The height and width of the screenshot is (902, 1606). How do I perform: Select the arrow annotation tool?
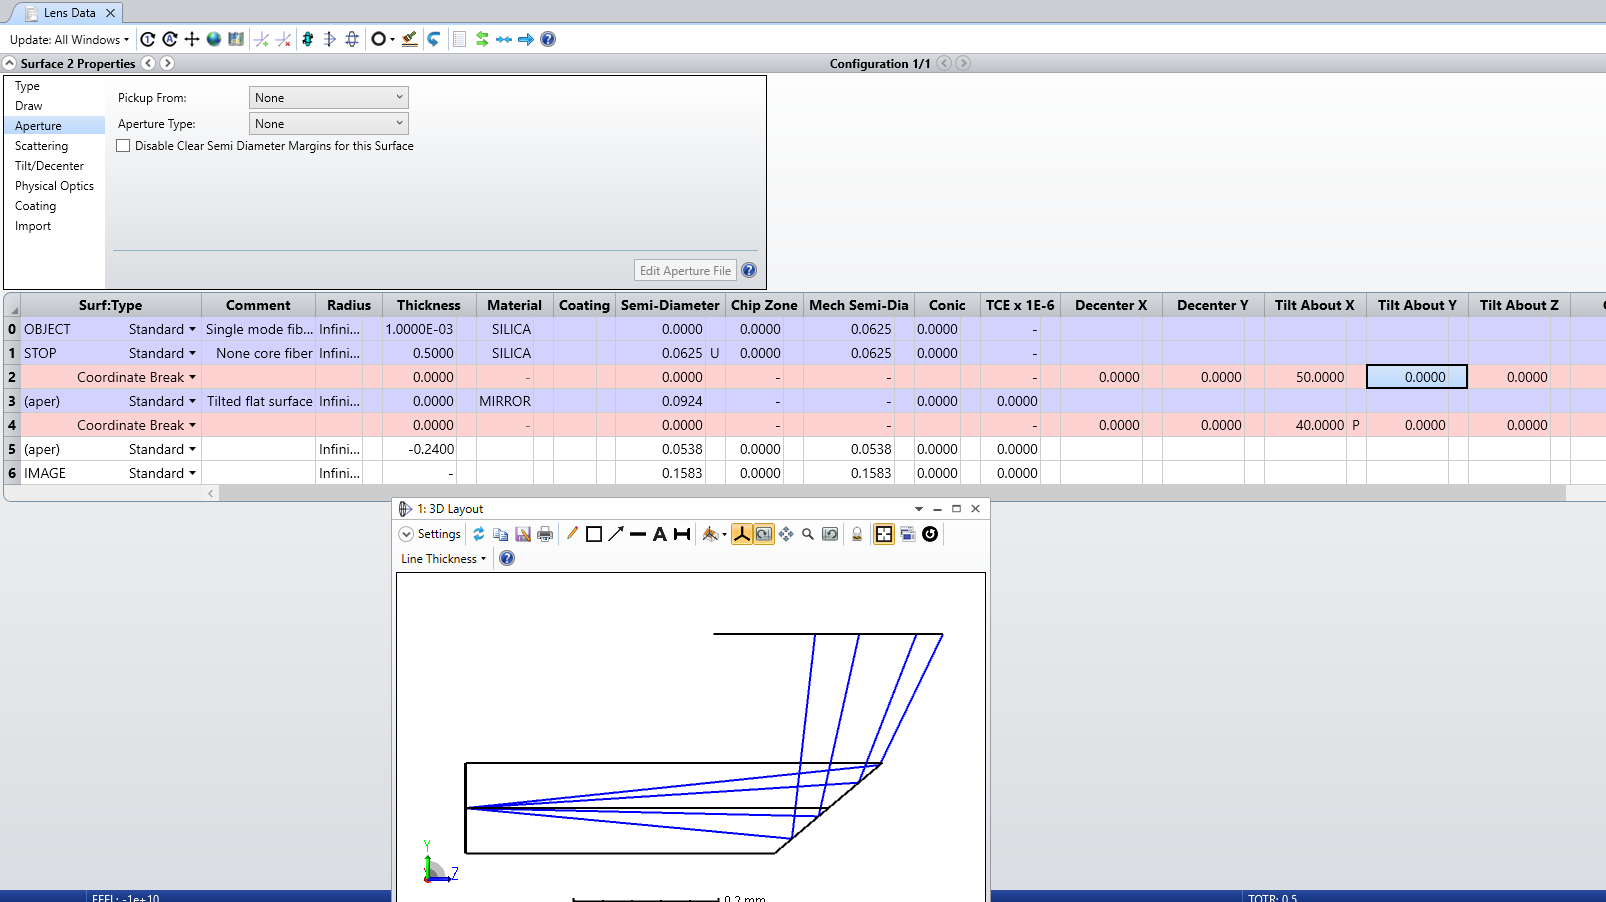point(616,534)
